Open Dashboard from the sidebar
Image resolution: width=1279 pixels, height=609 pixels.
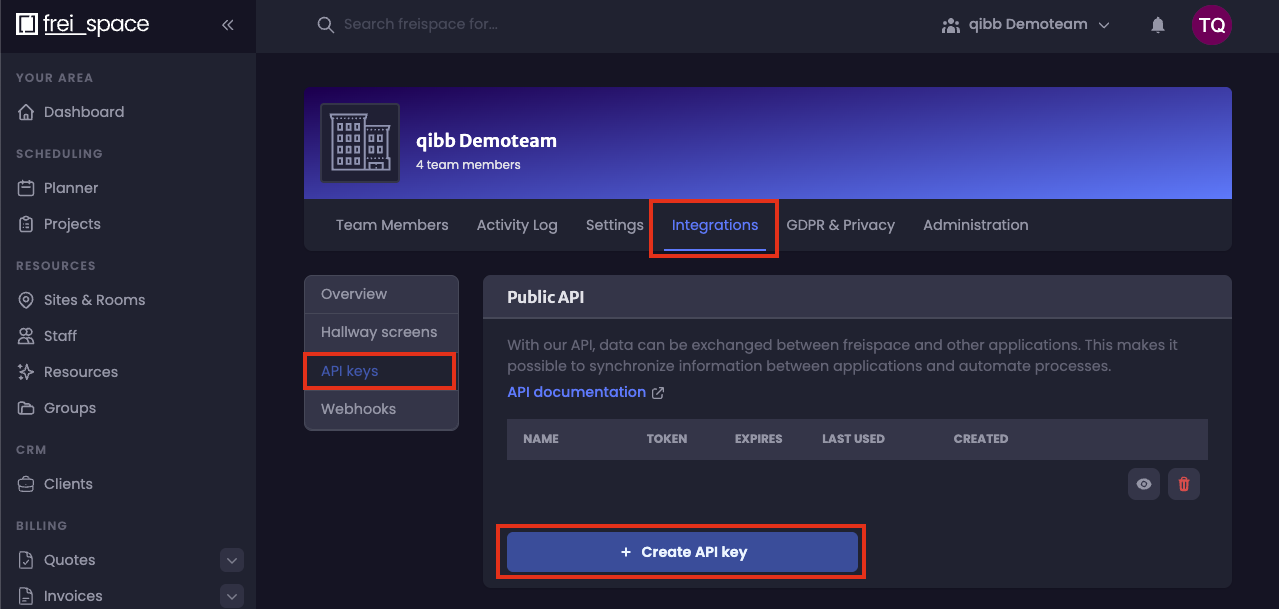pos(84,112)
